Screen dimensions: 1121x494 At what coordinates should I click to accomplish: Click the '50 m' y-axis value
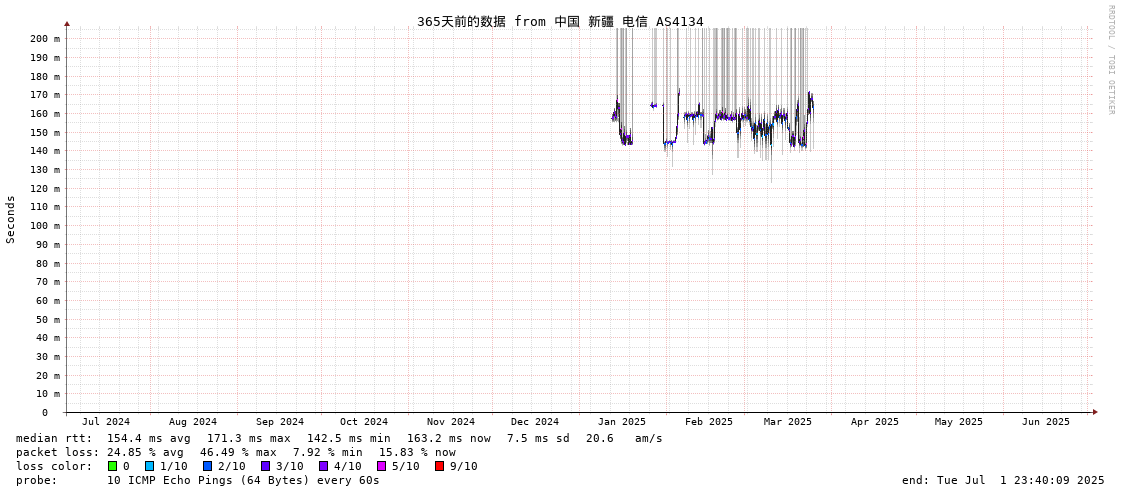[48, 319]
